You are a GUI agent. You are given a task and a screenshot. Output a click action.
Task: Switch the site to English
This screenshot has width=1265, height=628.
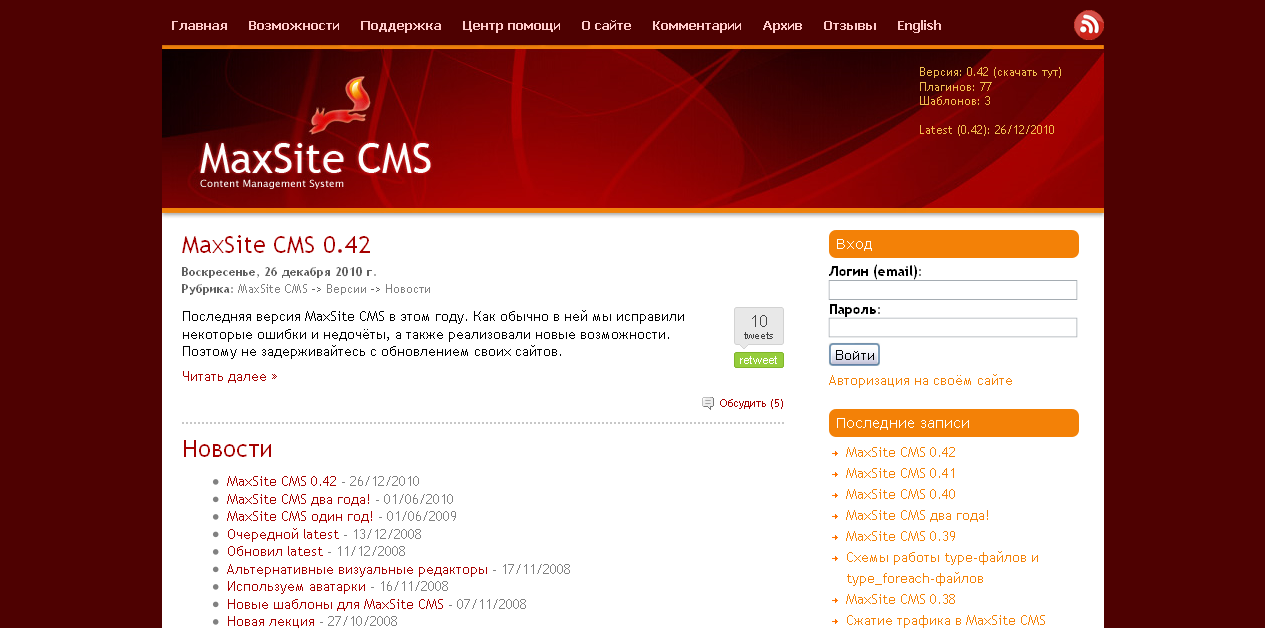[919, 25]
